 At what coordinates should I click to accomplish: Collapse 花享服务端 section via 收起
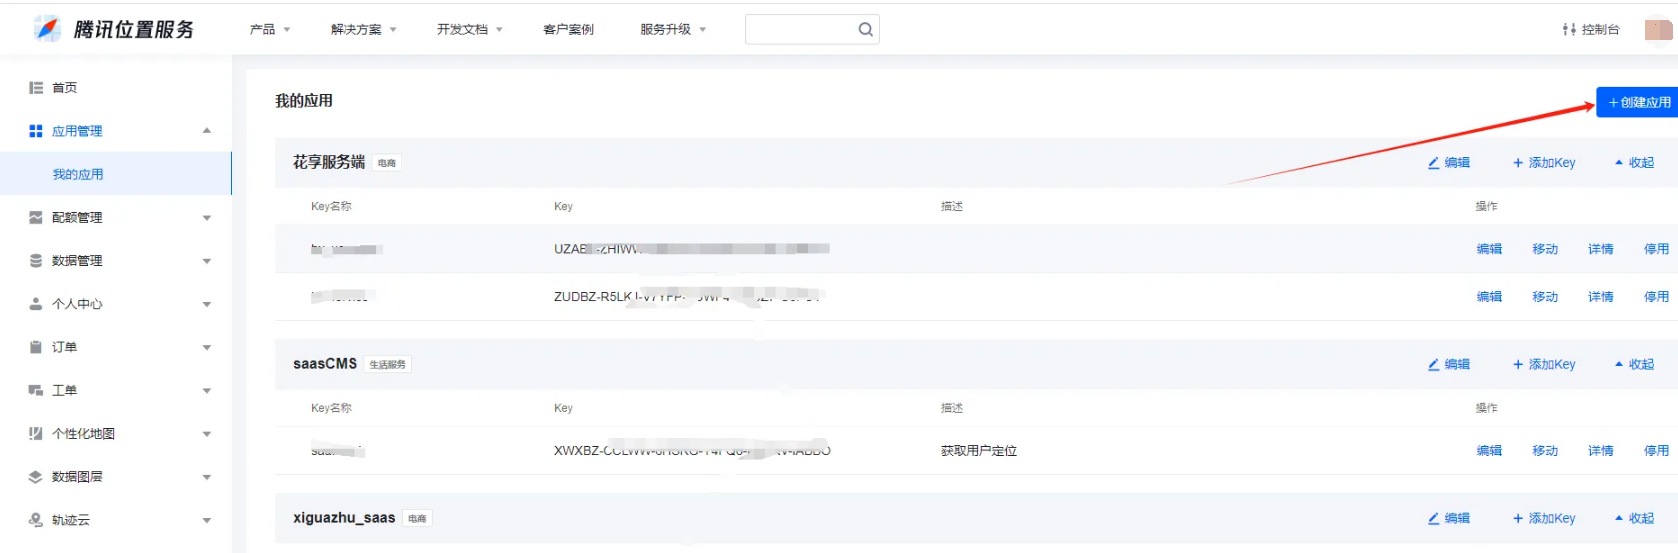pos(1635,163)
